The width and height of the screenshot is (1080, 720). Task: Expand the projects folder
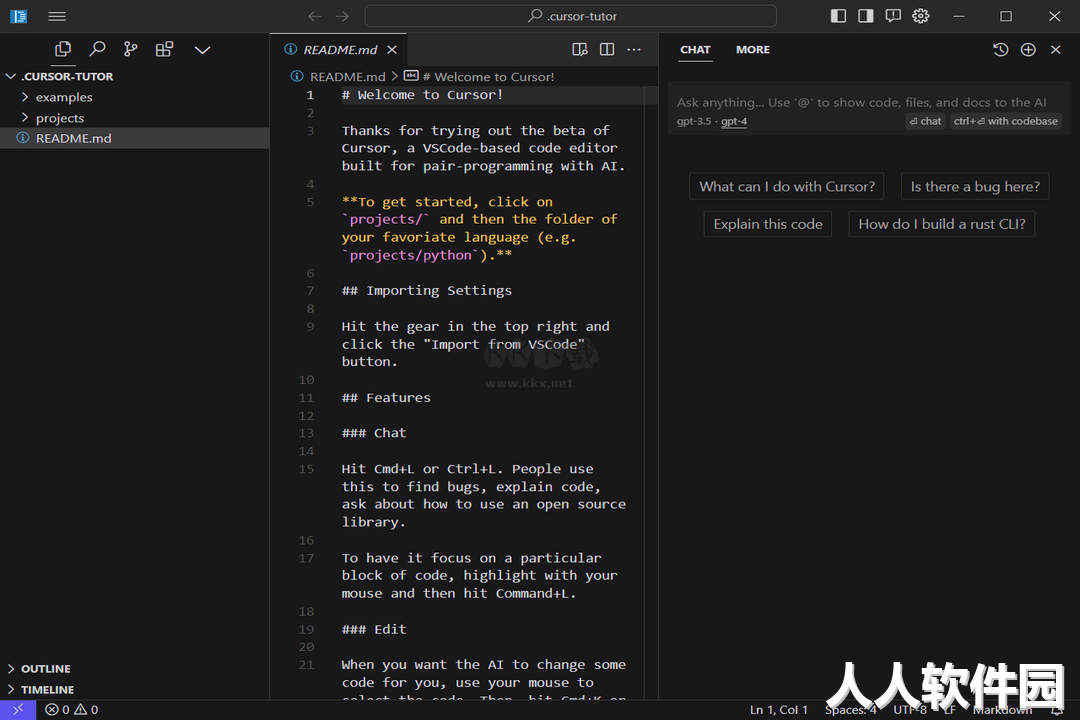135,118
